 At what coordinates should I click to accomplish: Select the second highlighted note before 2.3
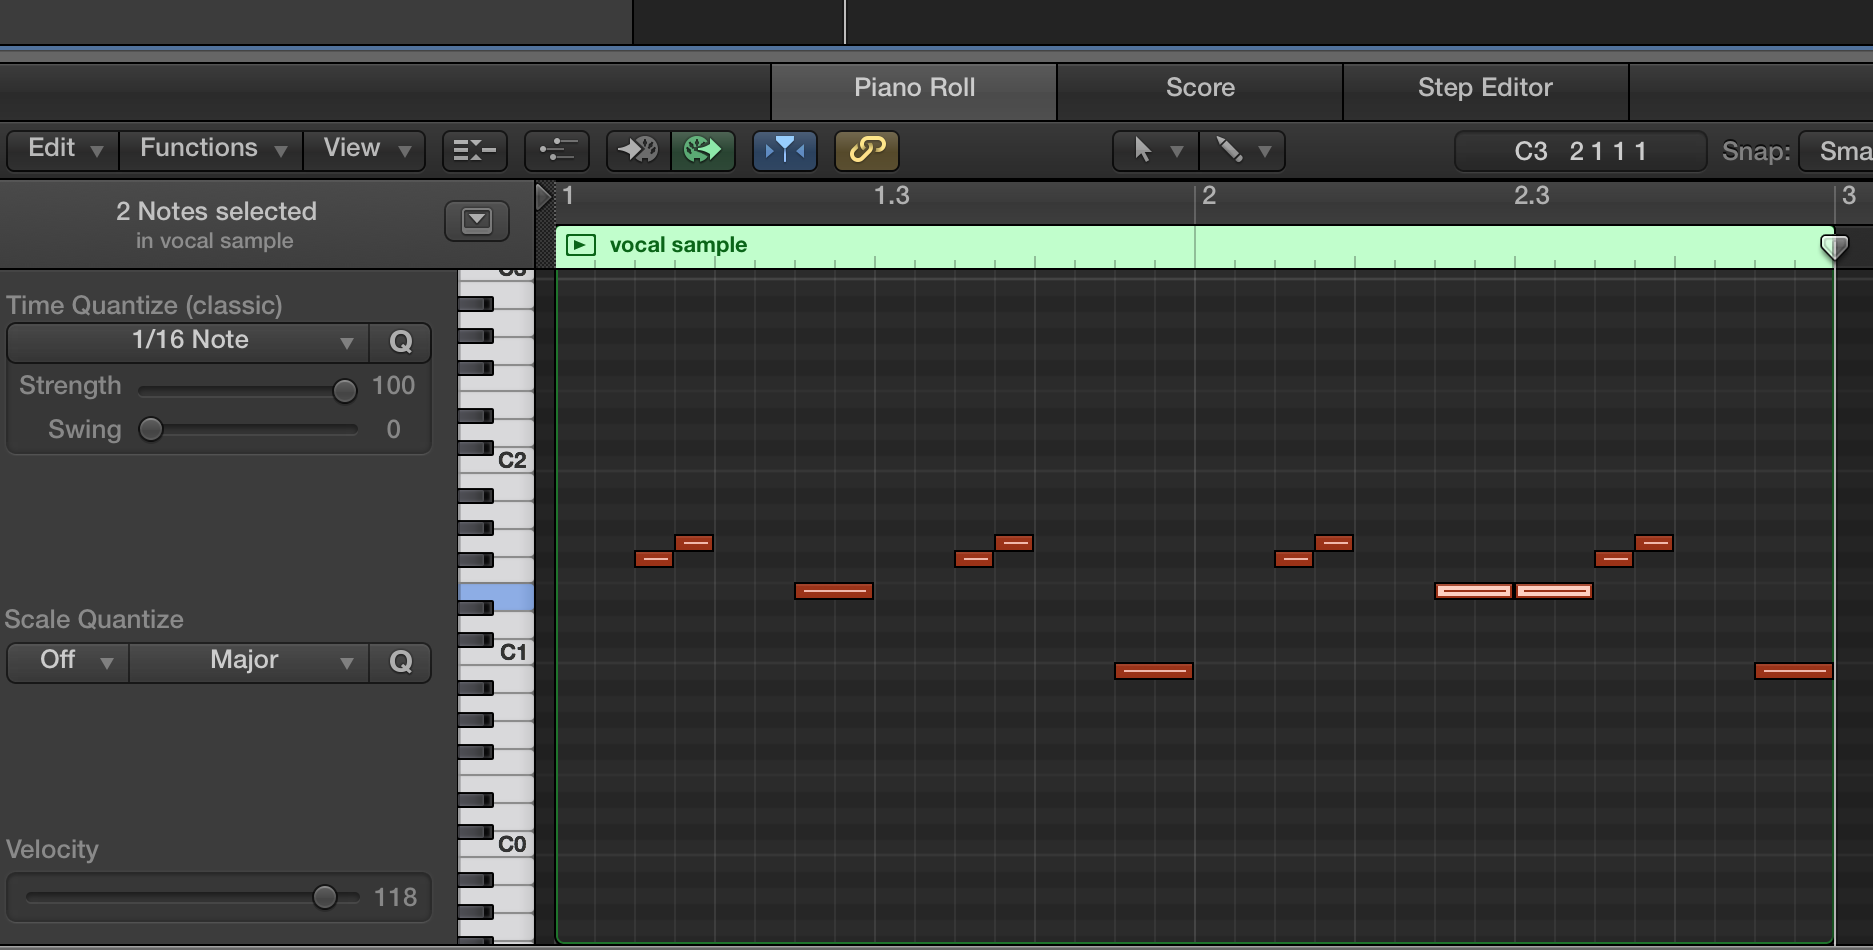click(x=1473, y=591)
